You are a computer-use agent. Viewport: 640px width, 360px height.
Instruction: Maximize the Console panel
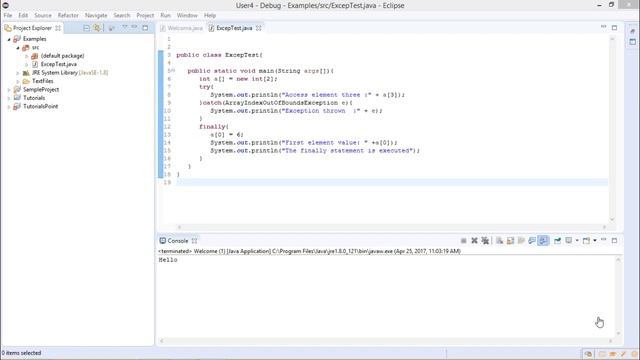pyautogui.click(x=614, y=241)
